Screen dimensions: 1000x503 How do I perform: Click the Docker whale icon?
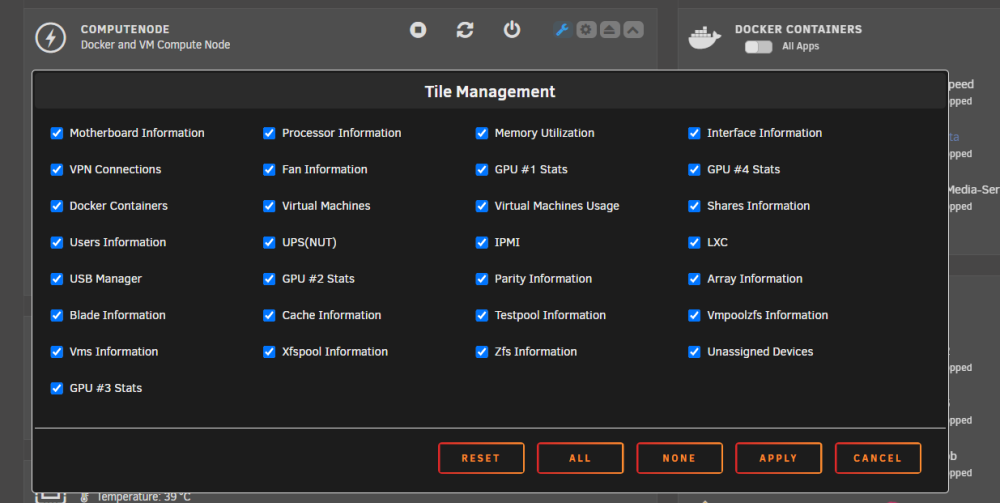pyautogui.click(x=705, y=38)
